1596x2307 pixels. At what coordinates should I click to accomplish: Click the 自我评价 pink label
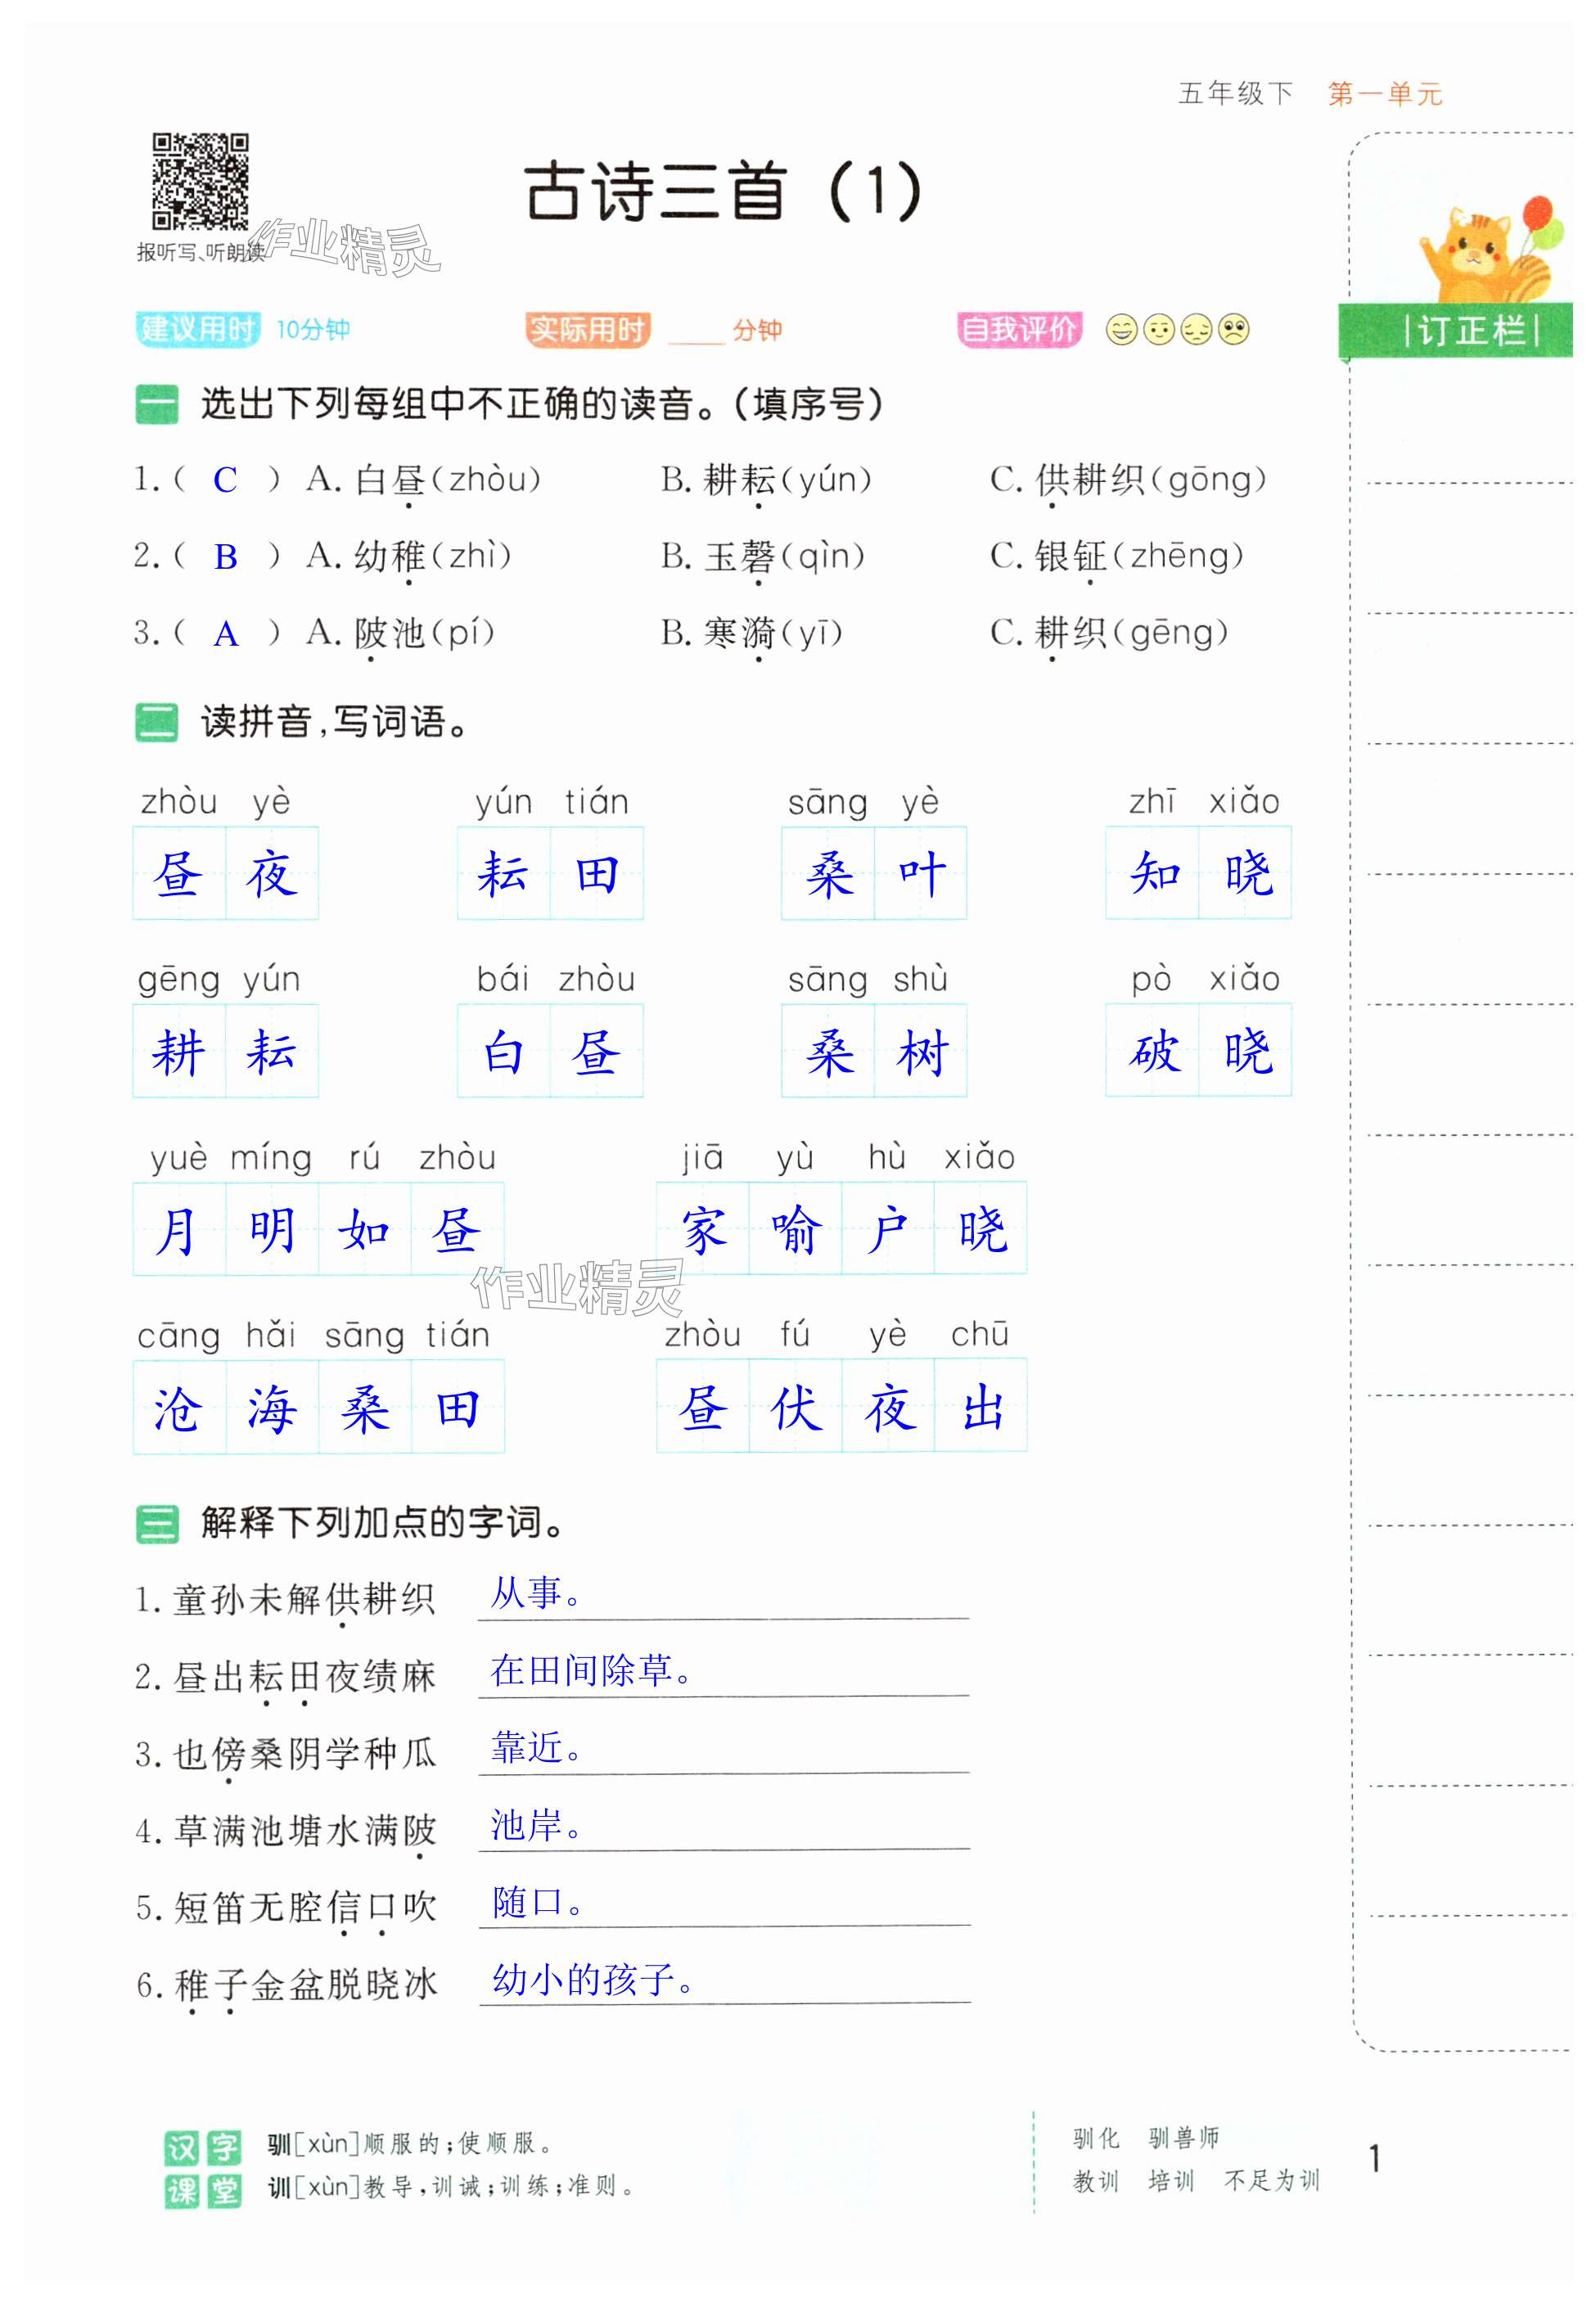click(1019, 329)
